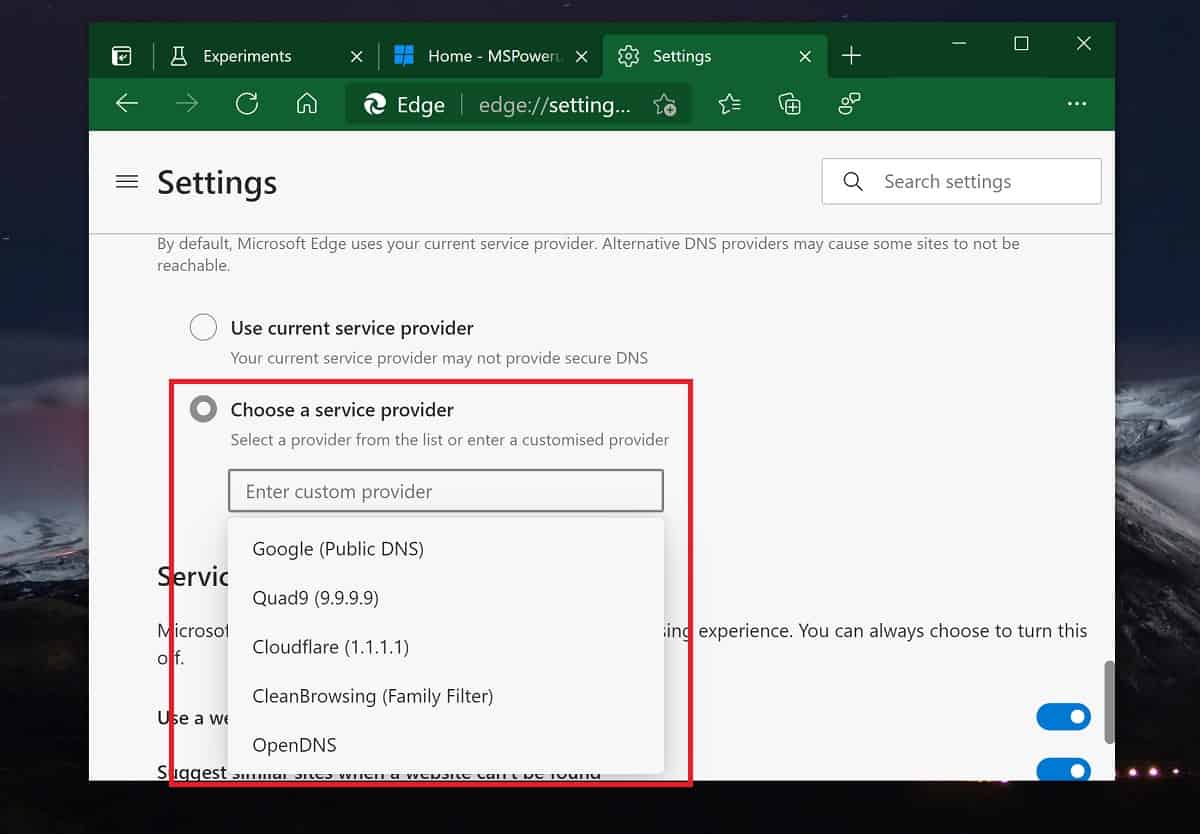Choose CleanBrowsing (Family Filter) from the list
This screenshot has width=1200, height=834.
click(446, 696)
